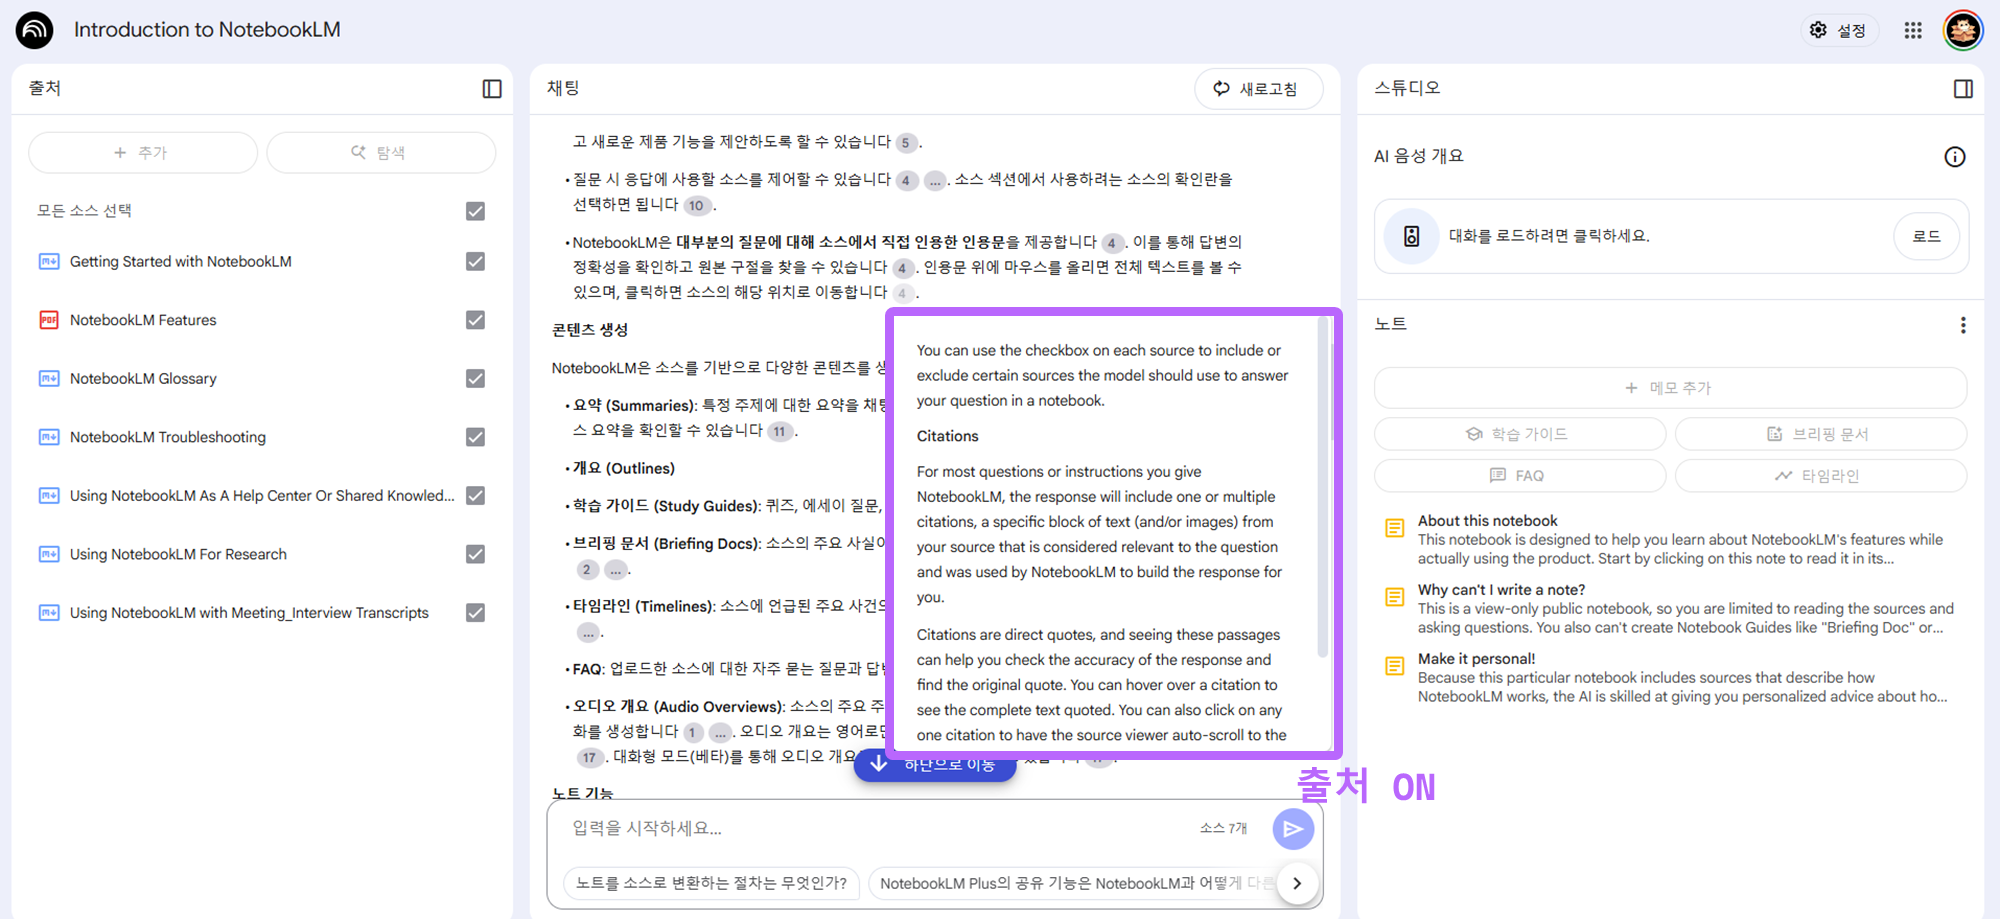
Task: Select suggested question about NotebookLM Plus sharing
Action: click(x=1075, y=884)
